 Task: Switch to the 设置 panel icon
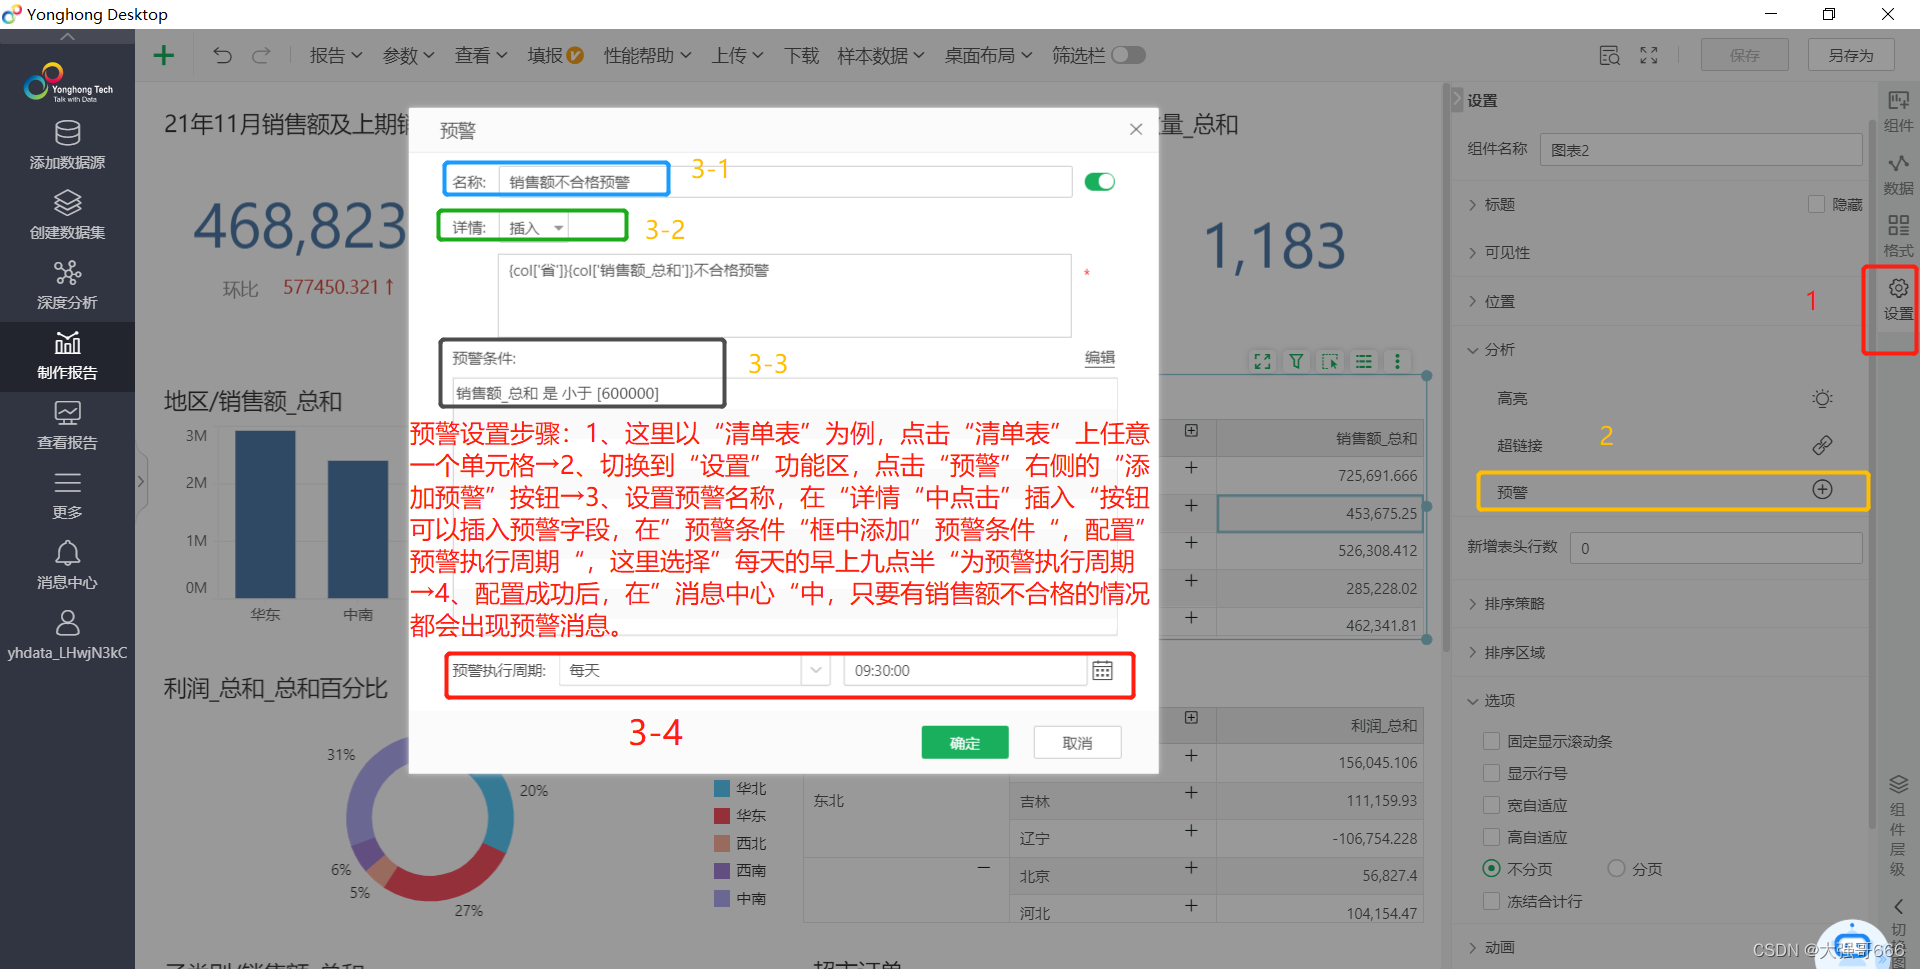pyautogui.click(x=1898, y=300)
